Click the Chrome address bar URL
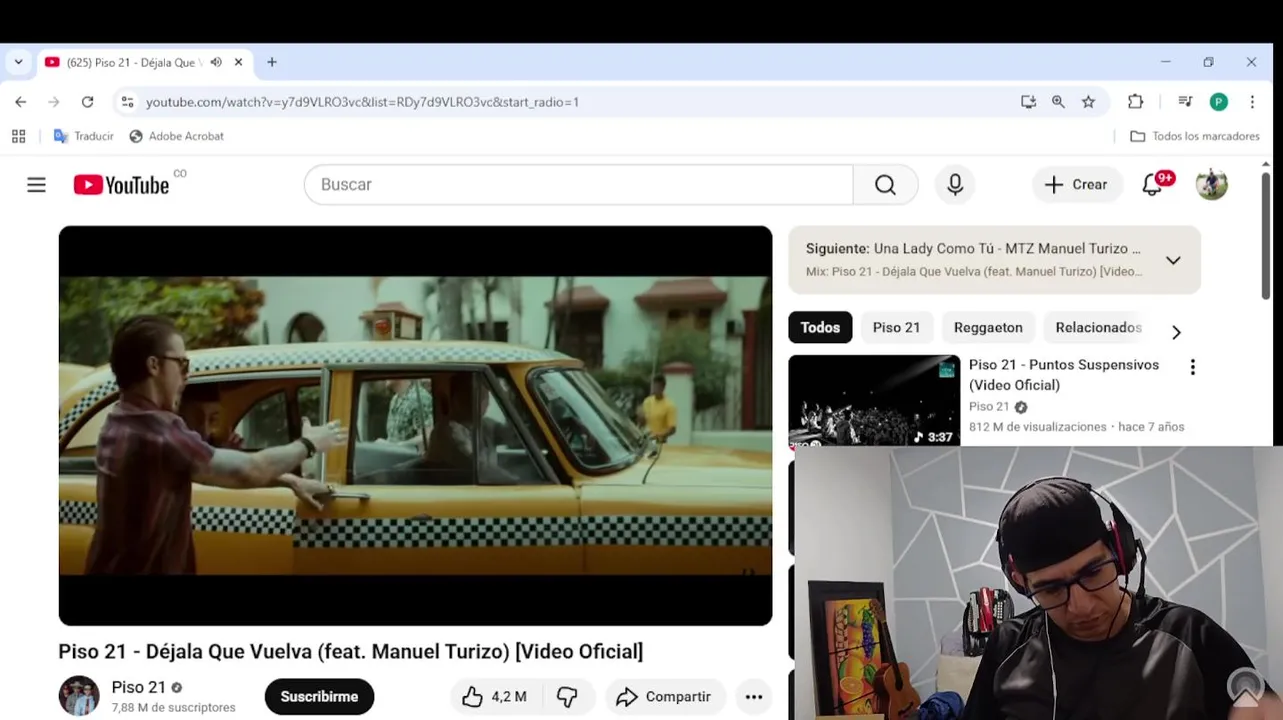 point(362,102)
